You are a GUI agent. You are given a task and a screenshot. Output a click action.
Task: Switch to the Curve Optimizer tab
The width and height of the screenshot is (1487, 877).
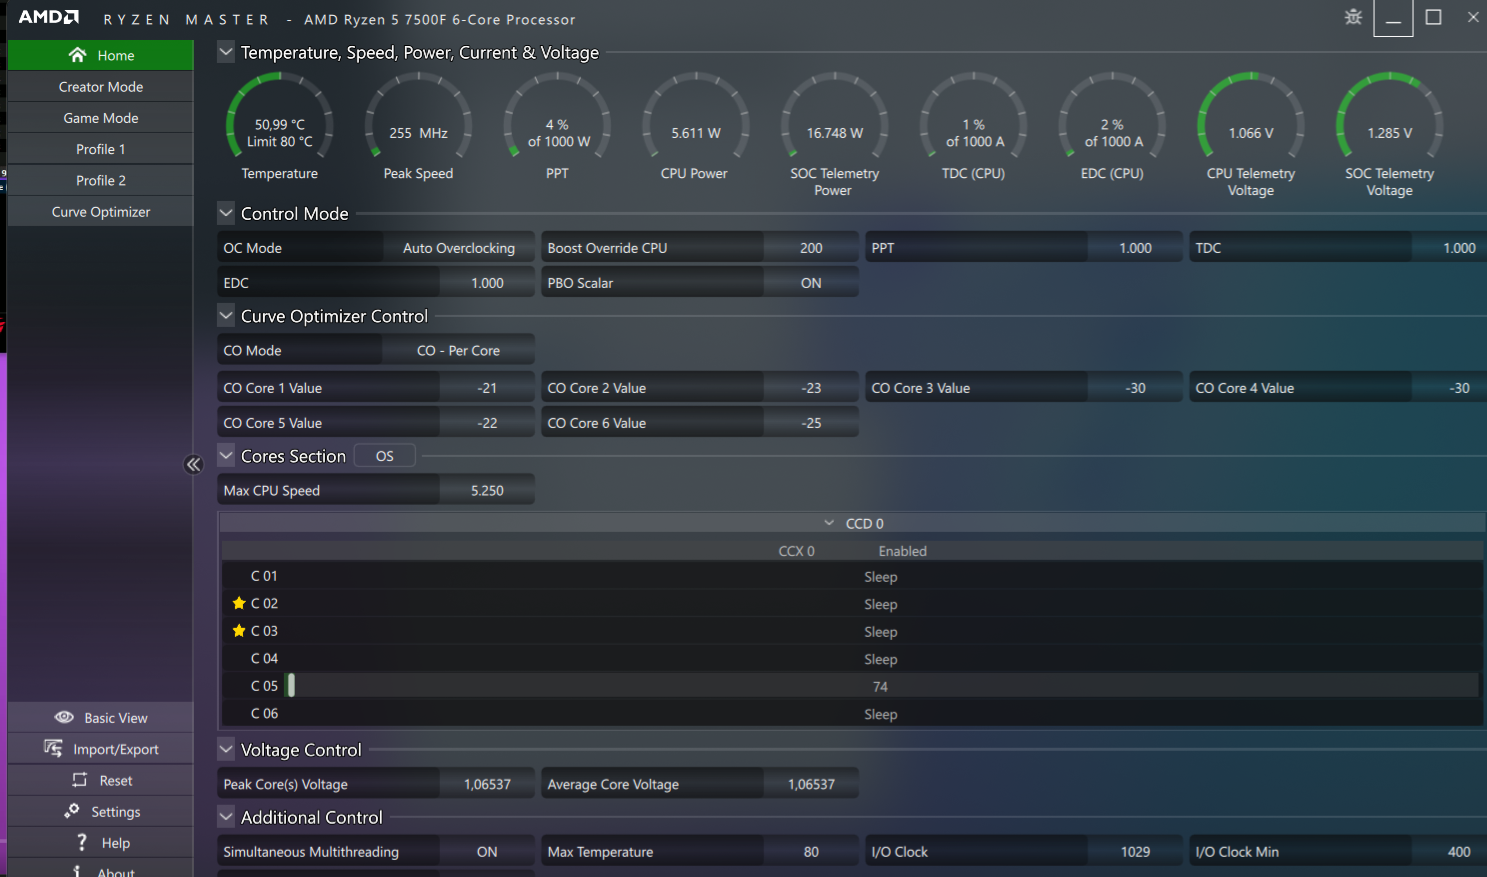coord(101,212)
